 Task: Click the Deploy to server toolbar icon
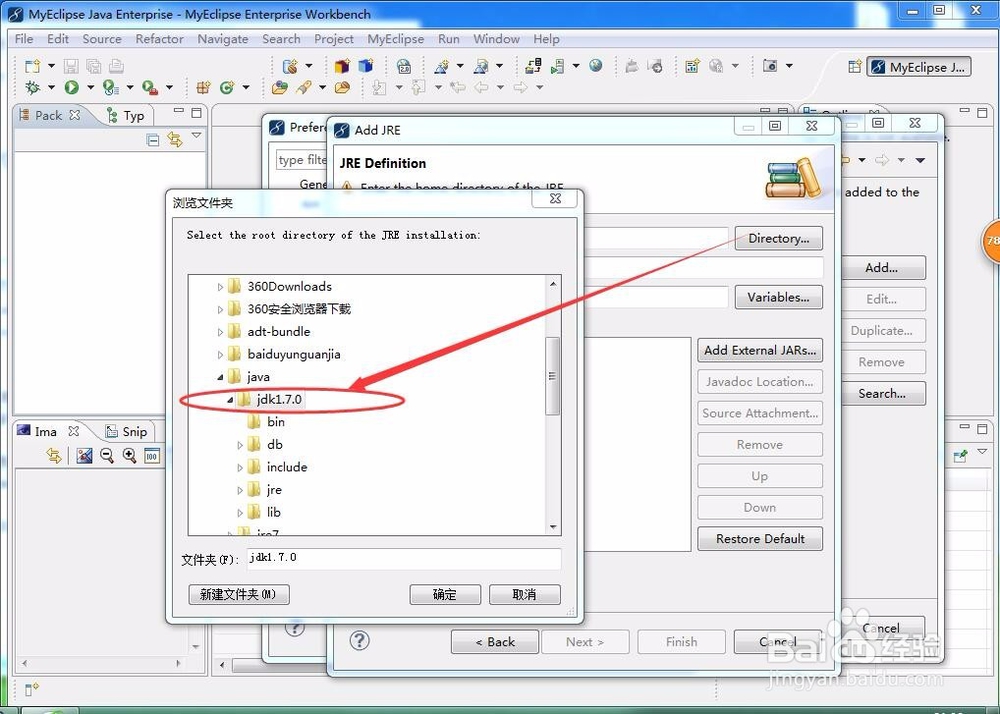click(533, 66)
